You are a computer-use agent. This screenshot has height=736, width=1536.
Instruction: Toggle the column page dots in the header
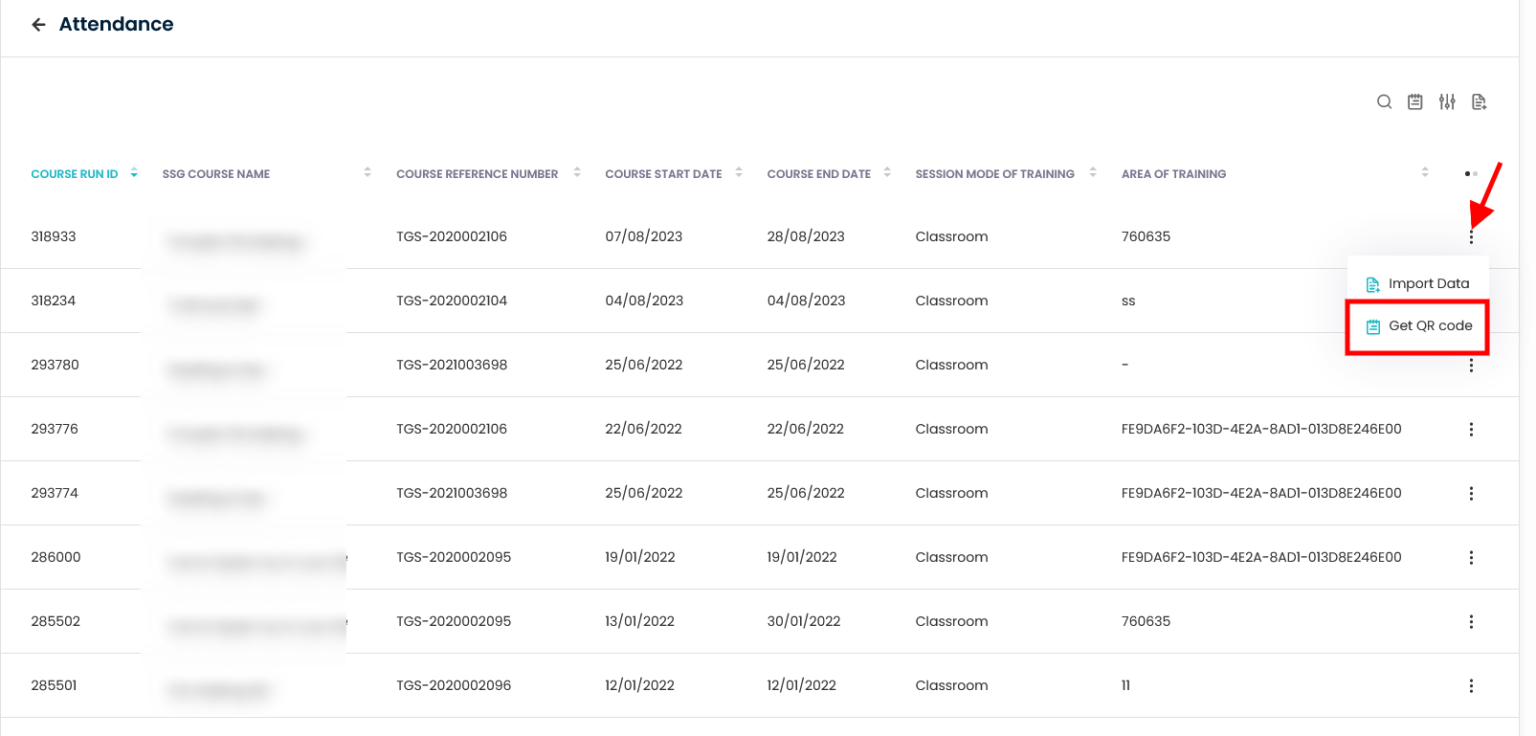1471,174
